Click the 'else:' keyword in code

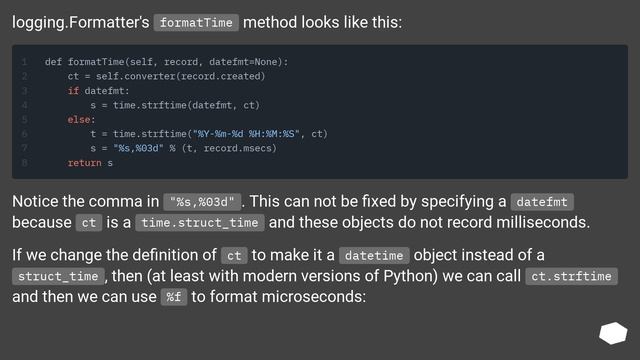81,120
